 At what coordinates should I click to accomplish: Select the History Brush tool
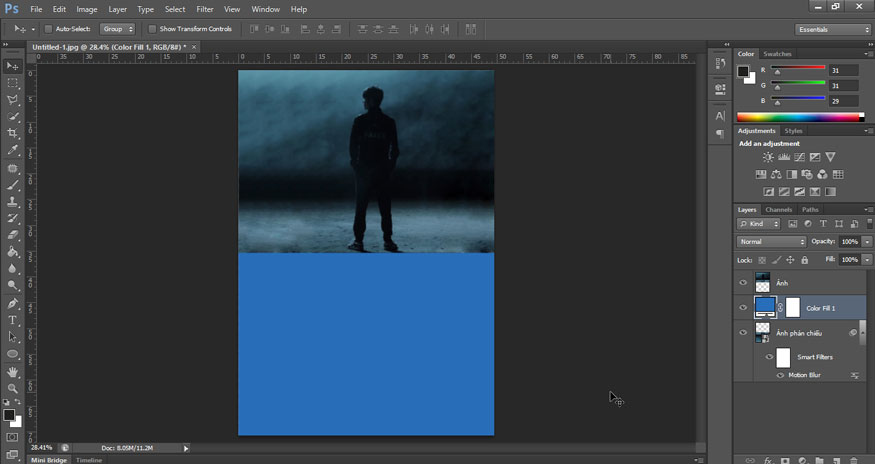pyautogui.click(x=12, y=218)
